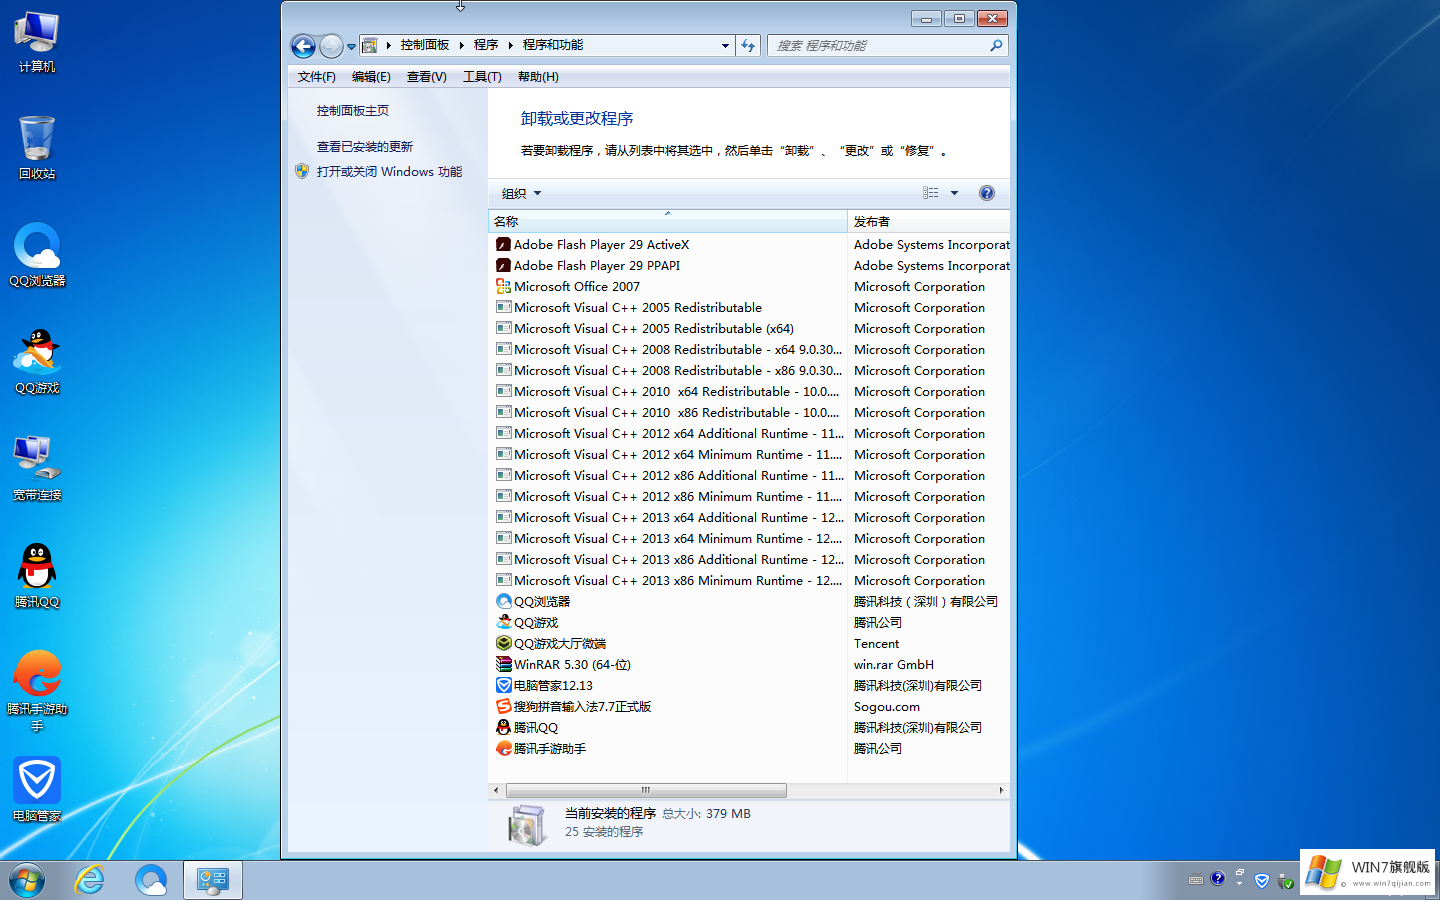This screenshot has height=900, width=1440.
Task: Sort list by 发布者 column header
Action: 929,221
